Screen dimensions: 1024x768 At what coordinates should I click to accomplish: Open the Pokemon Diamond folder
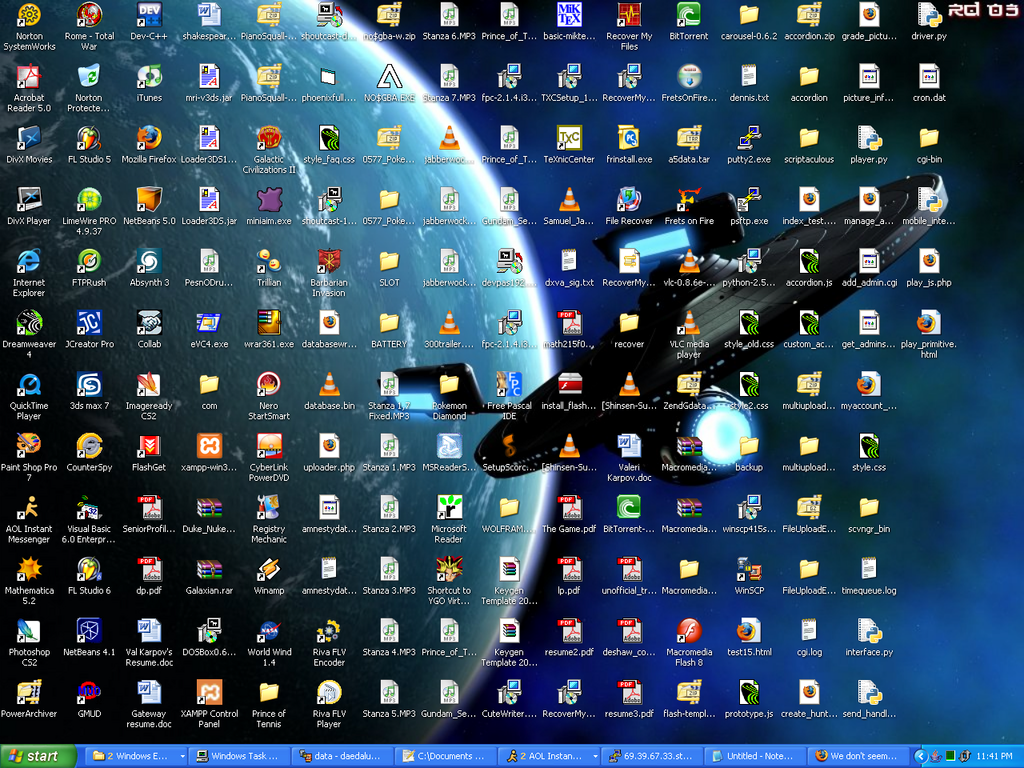449,396
